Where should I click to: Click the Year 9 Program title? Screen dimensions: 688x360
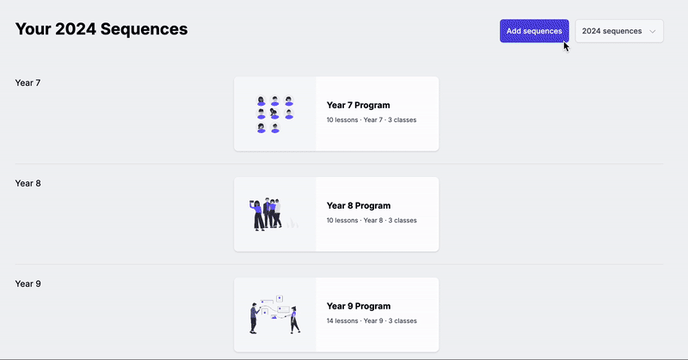point(358,306)
